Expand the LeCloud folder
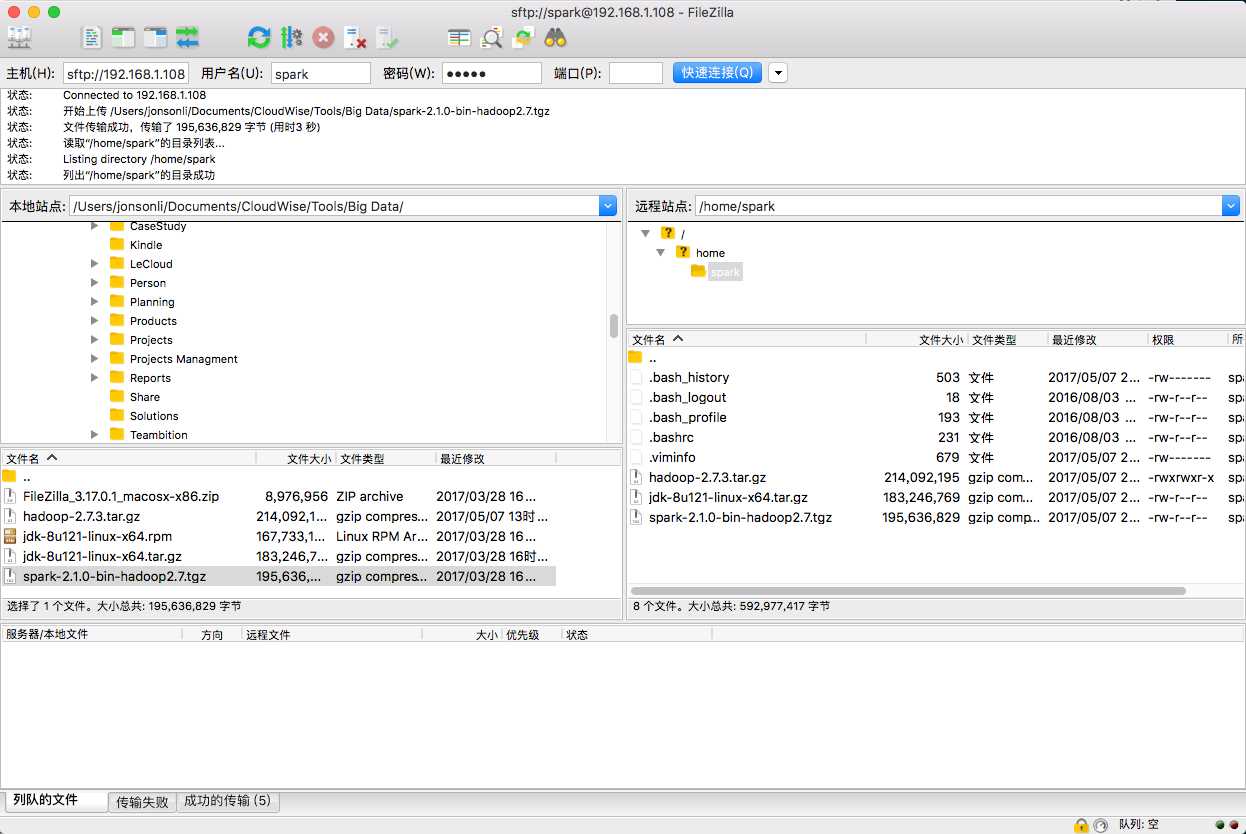This screenshot has width=1246, height=834. point(95,264)
